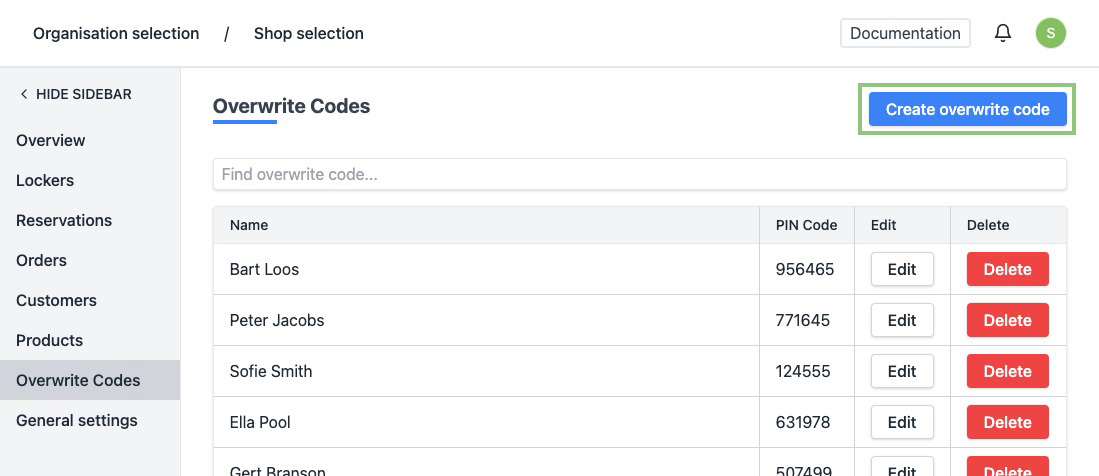1099x476 pixels.
Task: Edit Sofie Smith's PIN code entry
Action: tap(901, 371)
